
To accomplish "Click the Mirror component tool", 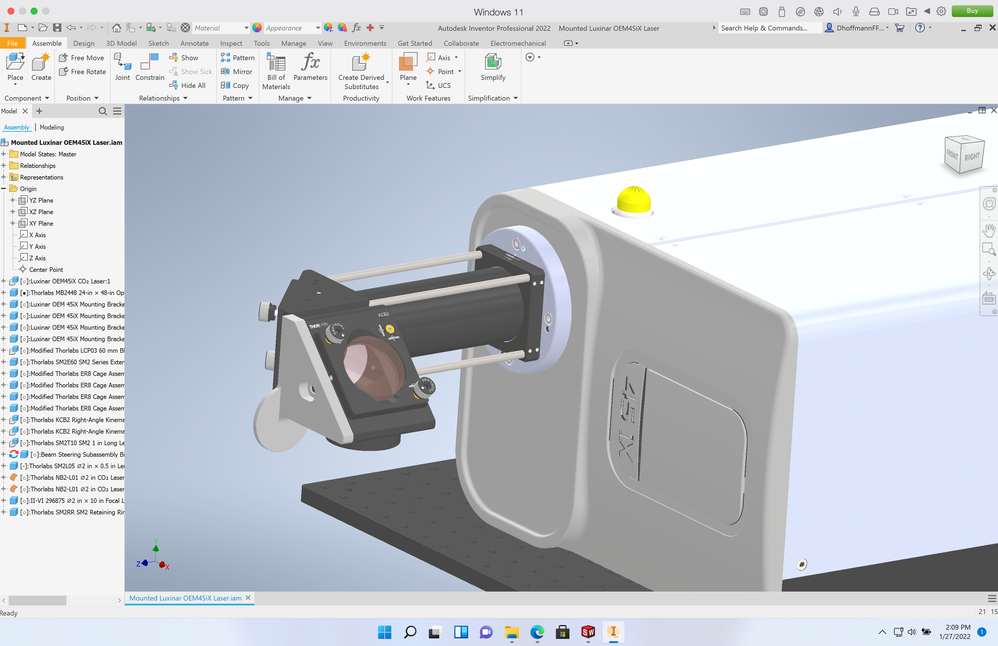I will tap(236, 71).
